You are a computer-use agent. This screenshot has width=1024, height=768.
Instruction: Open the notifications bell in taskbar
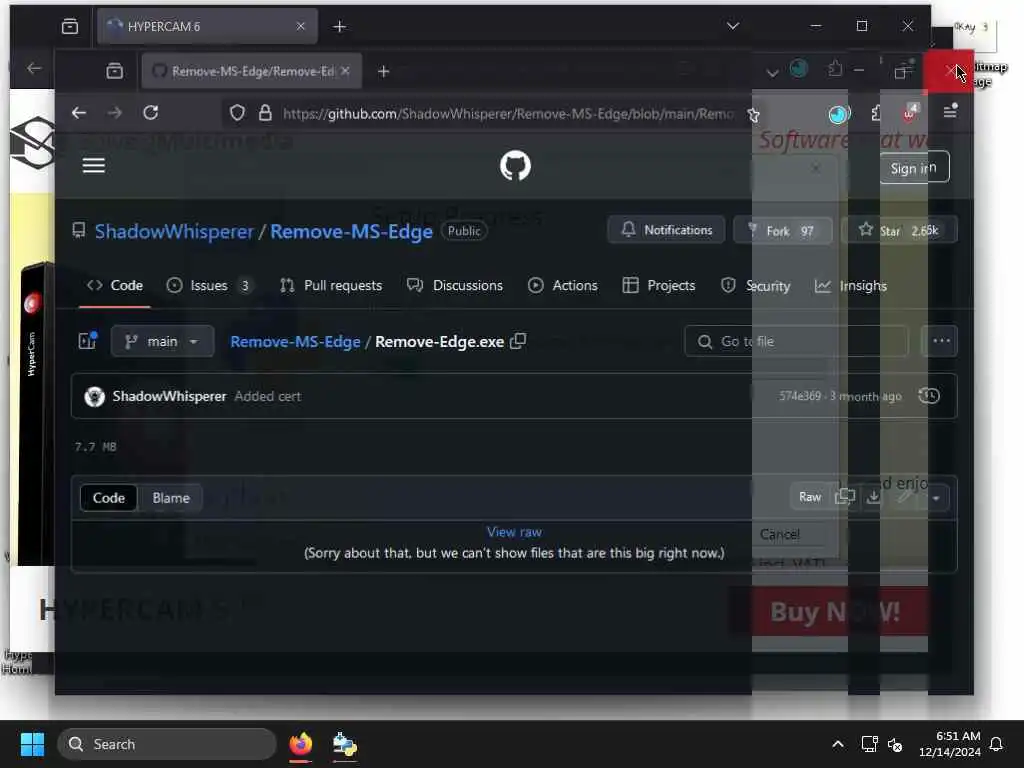pos(997,744)
